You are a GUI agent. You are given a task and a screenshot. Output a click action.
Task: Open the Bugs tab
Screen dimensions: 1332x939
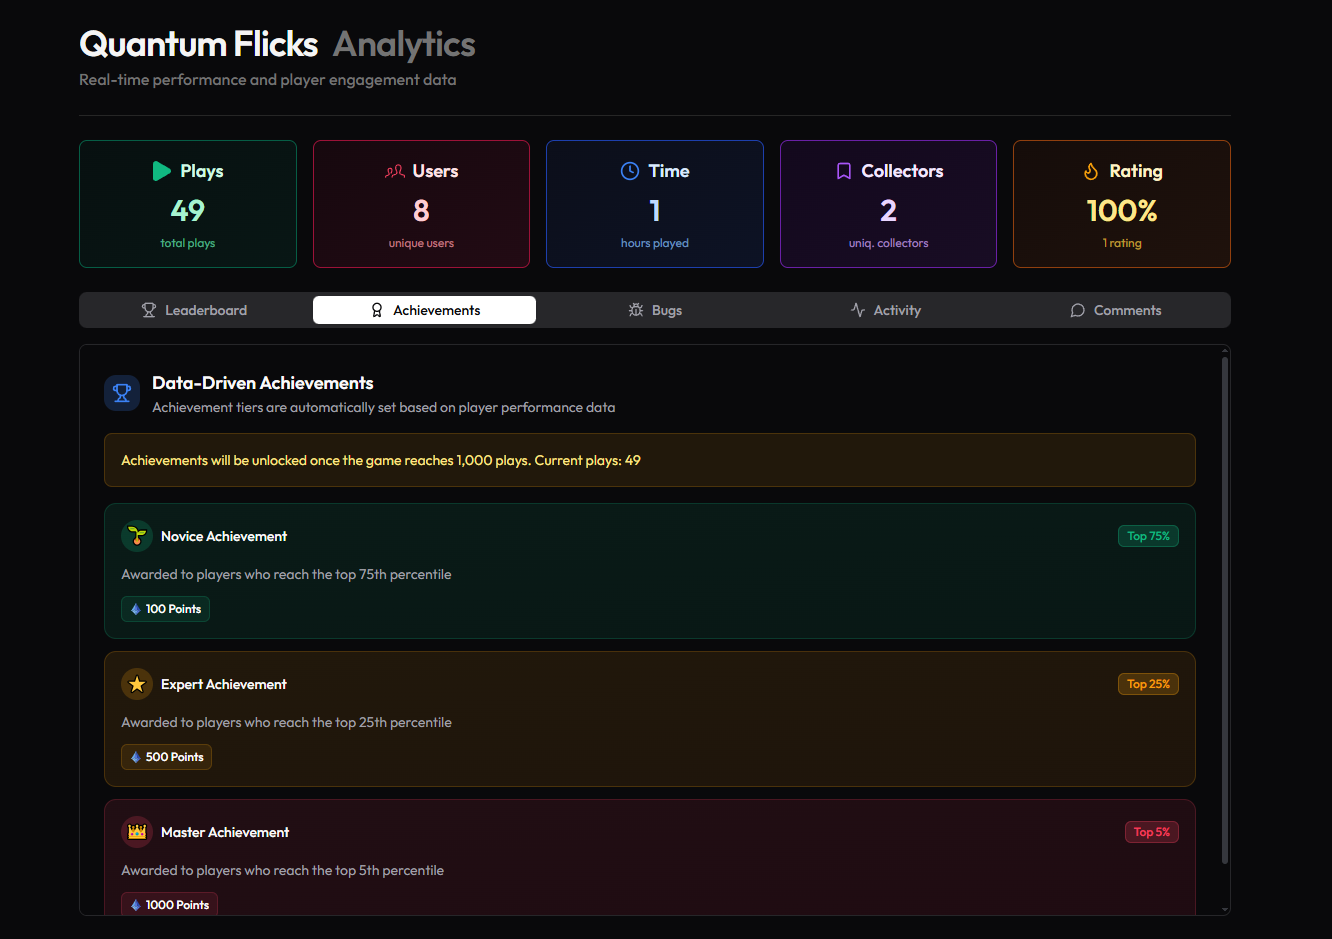pyautogui.click(x=655, y=310)
